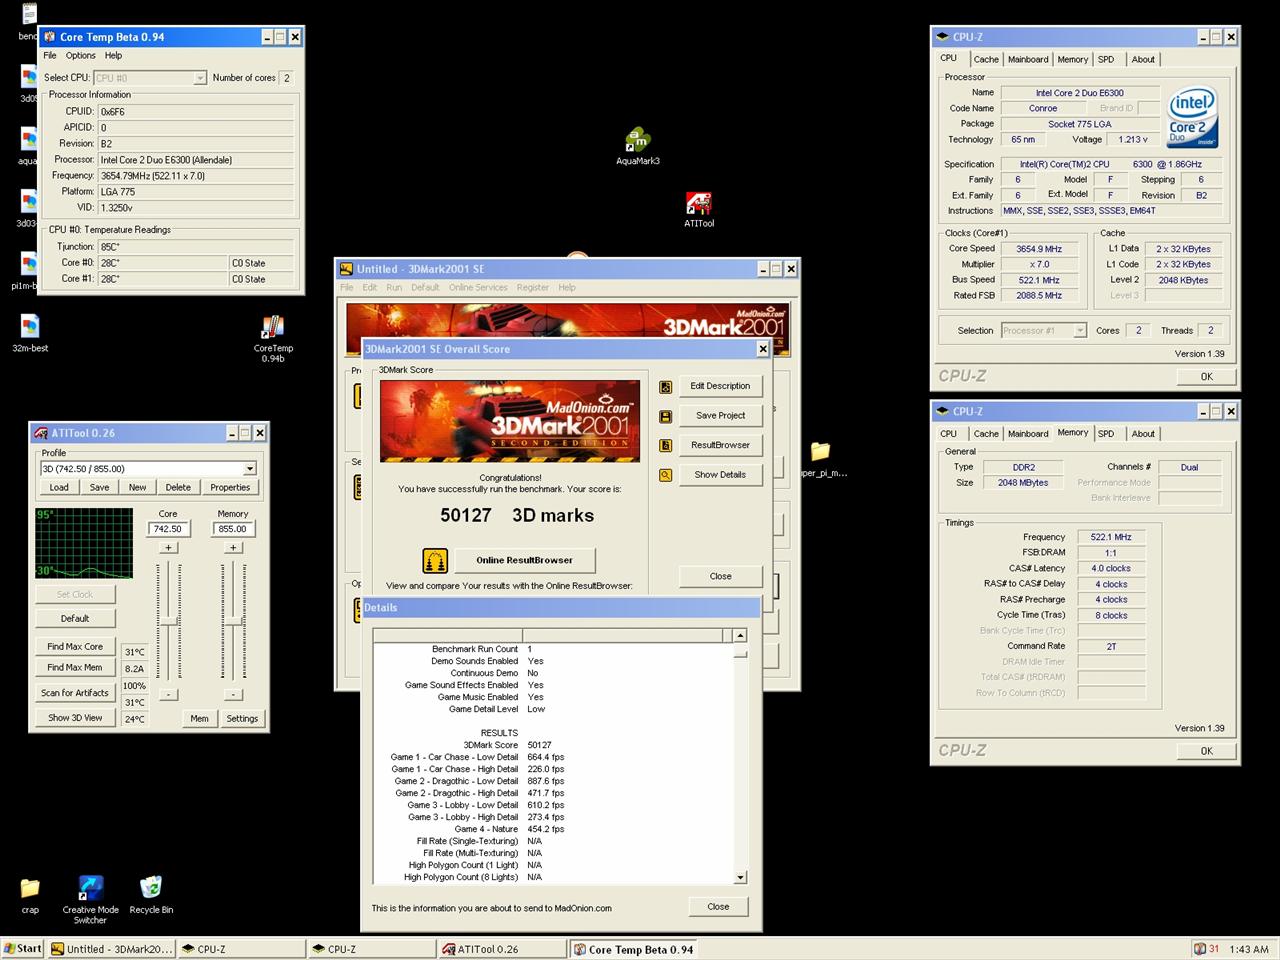Image resolution: width=1280 pixels, height=960 pixels.
Task: Open the Run menu in 3DMark2001 SE
Action: [394, 287]
